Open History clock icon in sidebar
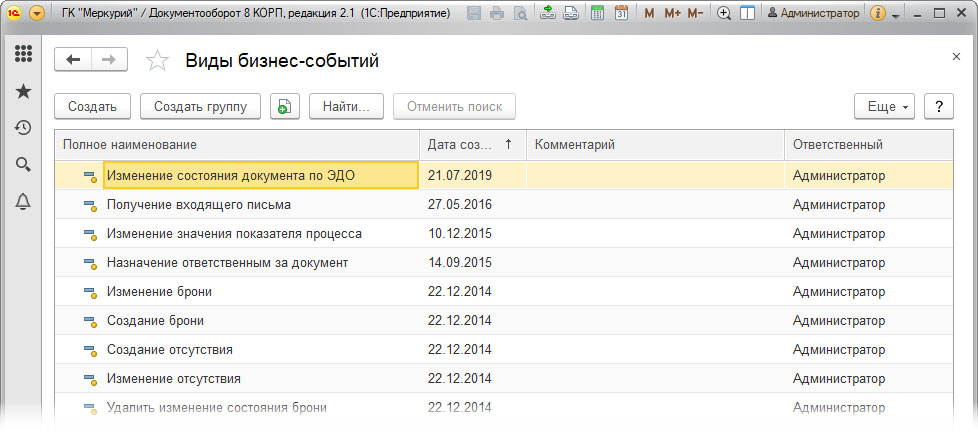Image resolution: width=978 pixels, height=432 pixels. 23,128
